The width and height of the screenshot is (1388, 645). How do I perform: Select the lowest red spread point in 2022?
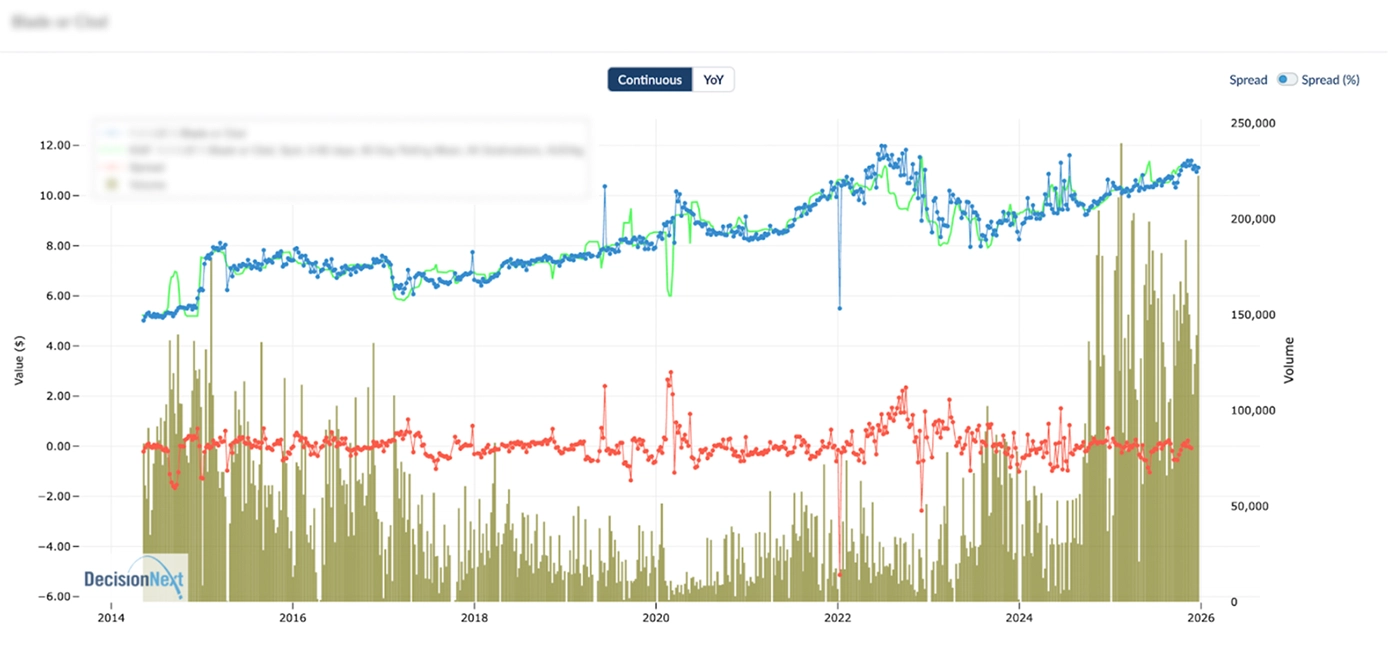[840, 574]
